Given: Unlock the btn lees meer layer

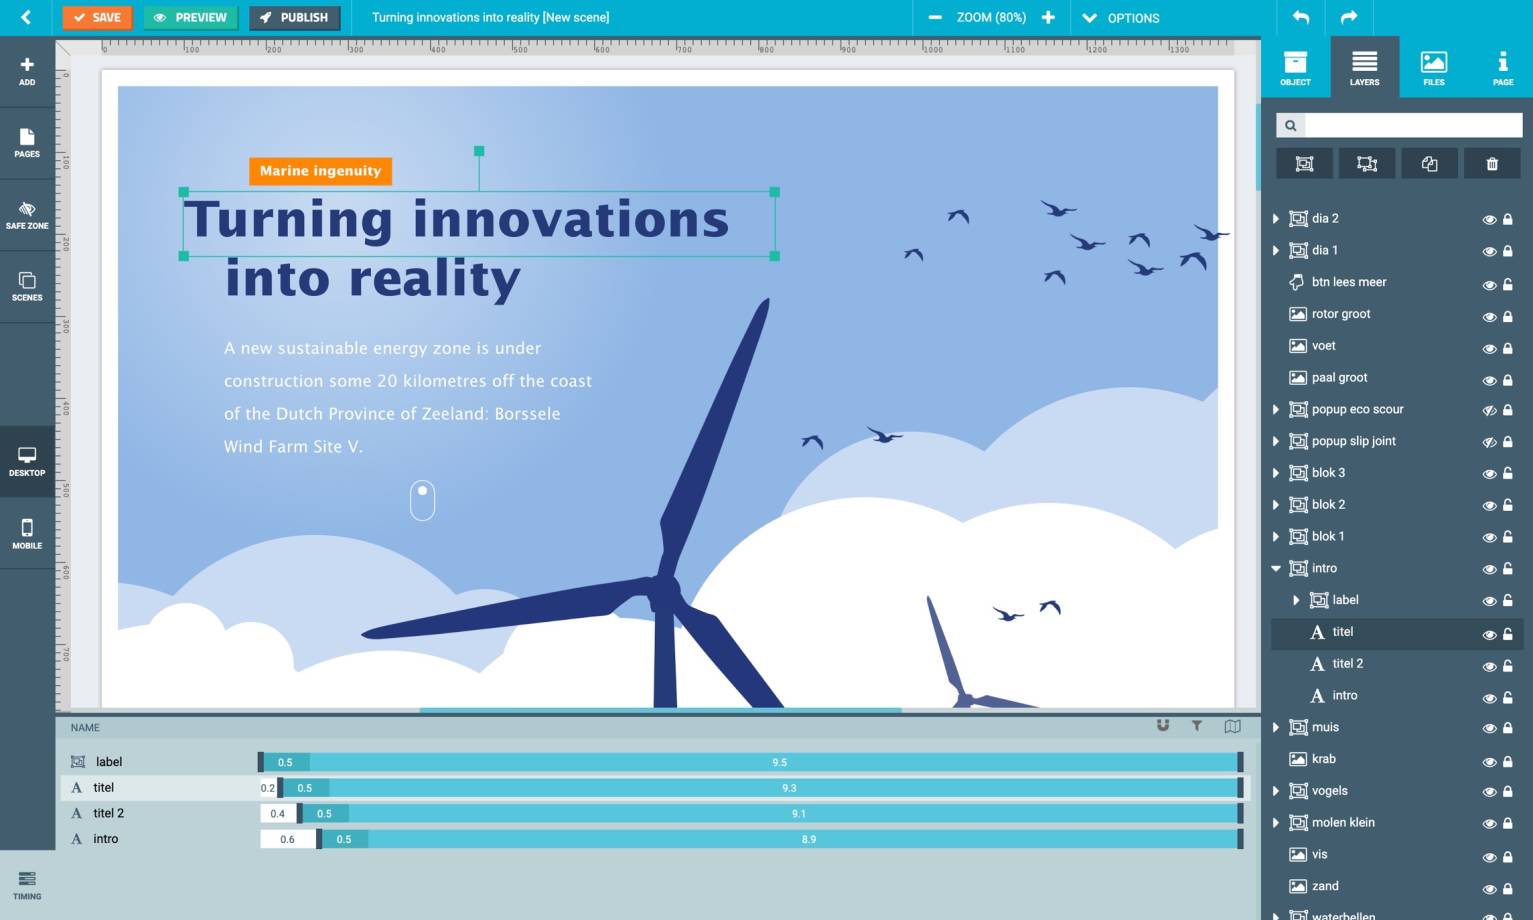Looking at the screenshot, I should point(1508,284).
